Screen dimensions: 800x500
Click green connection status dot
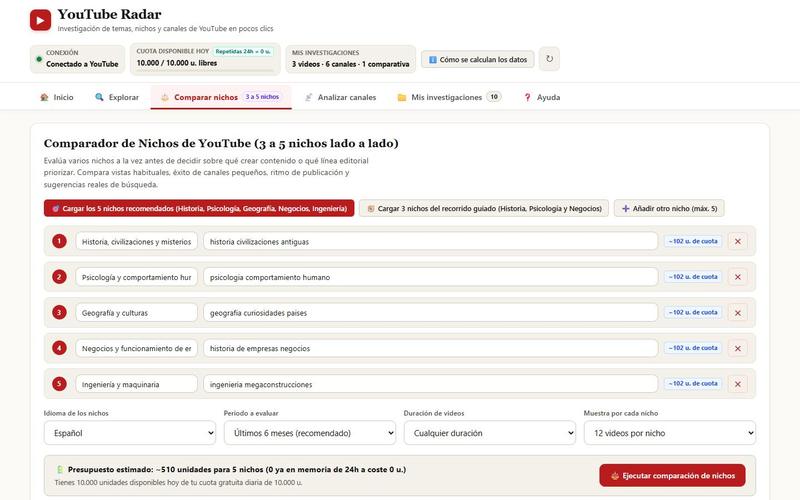[x=39, y=59]
